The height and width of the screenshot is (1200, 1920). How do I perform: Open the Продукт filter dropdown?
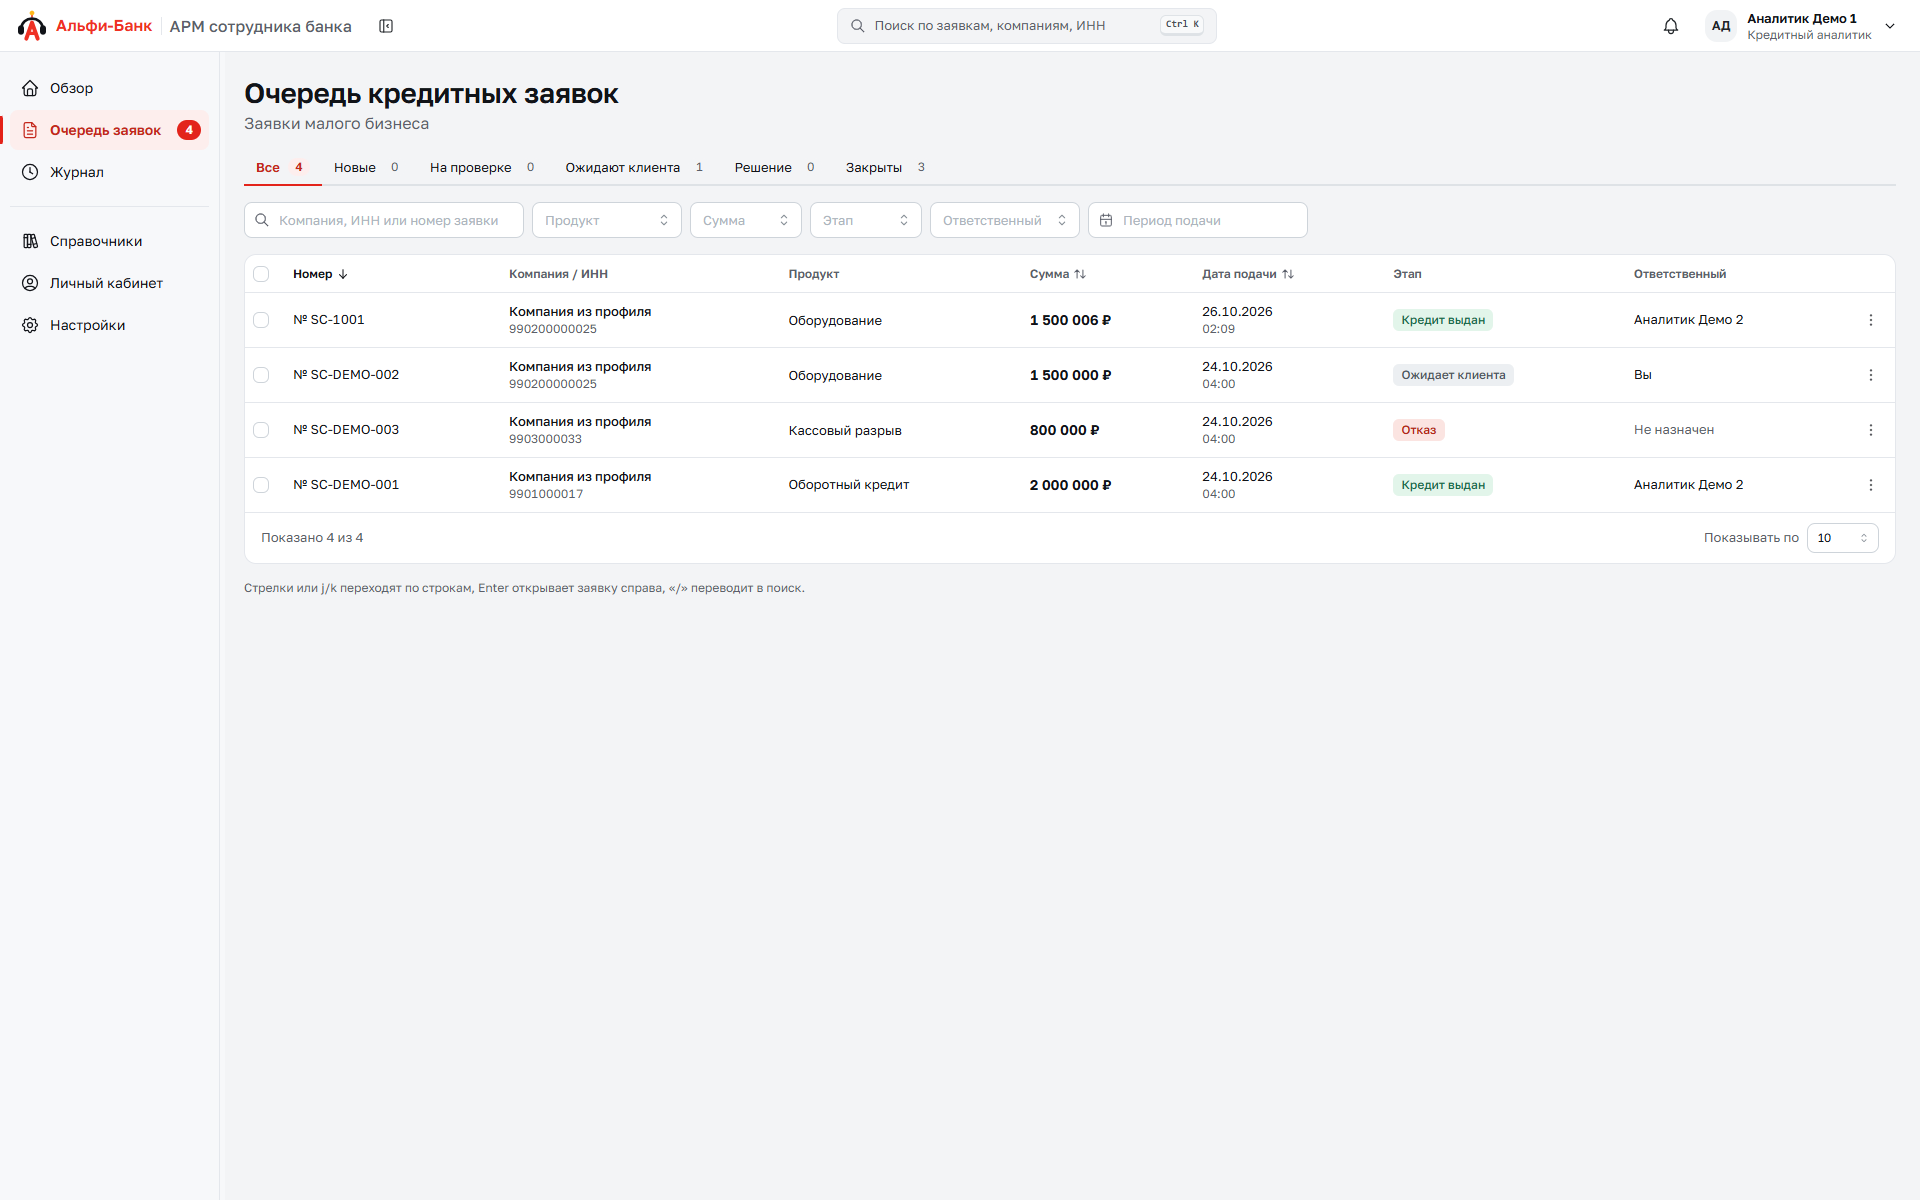[x=606, y=220]
